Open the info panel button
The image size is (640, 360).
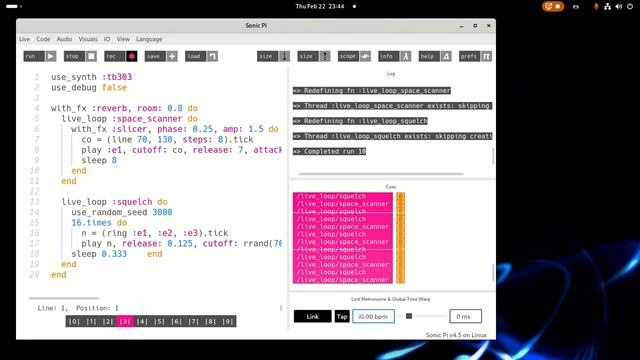[x=394, y=56]
